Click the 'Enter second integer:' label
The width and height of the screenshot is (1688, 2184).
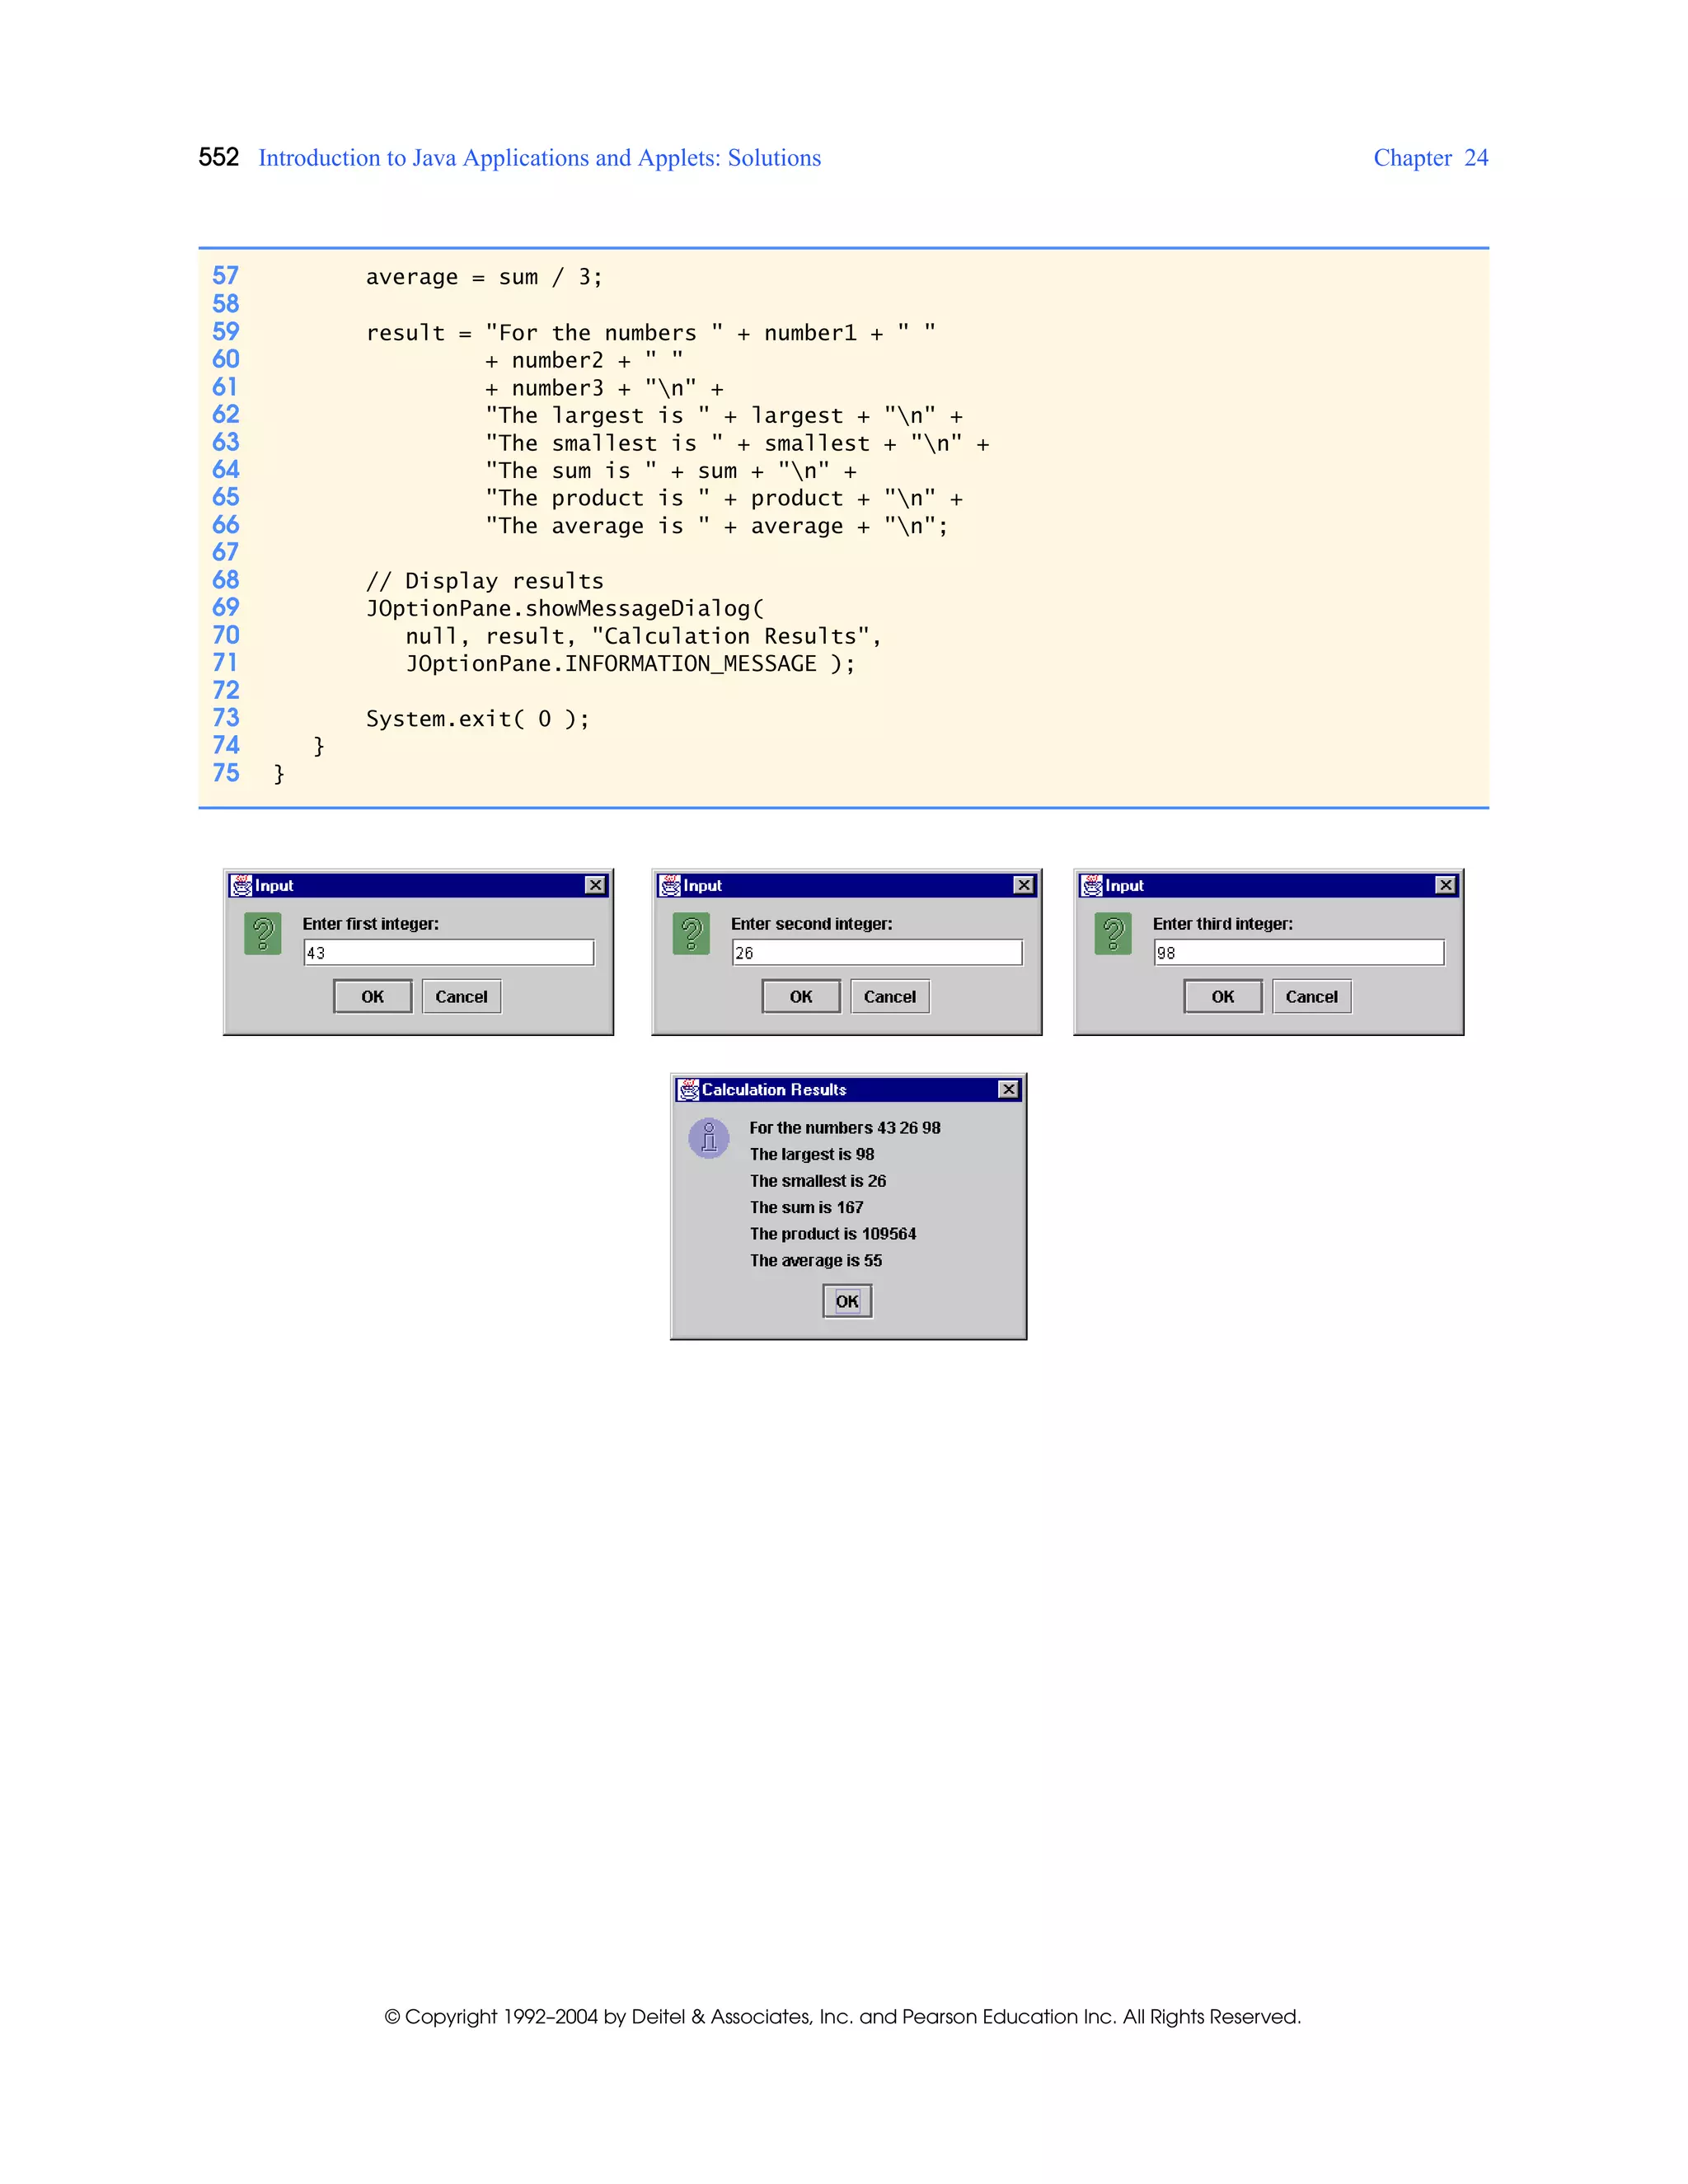812,924
